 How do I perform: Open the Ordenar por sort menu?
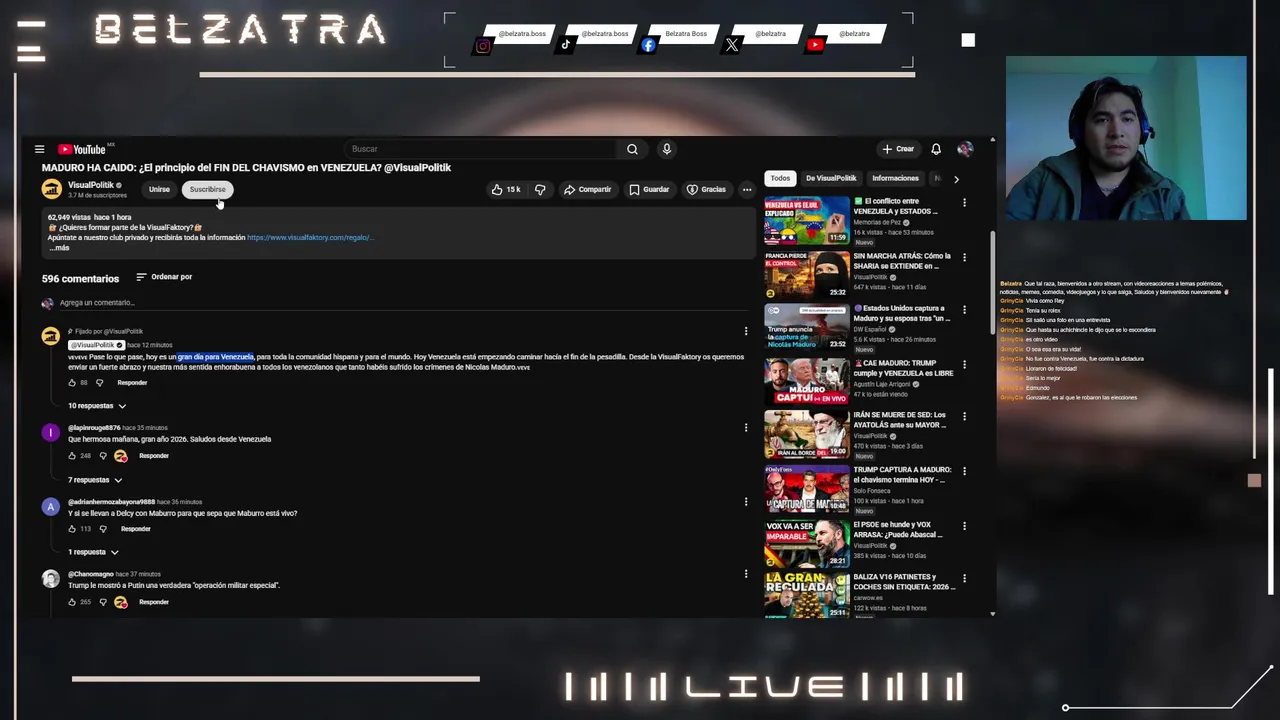click(164, 277)
